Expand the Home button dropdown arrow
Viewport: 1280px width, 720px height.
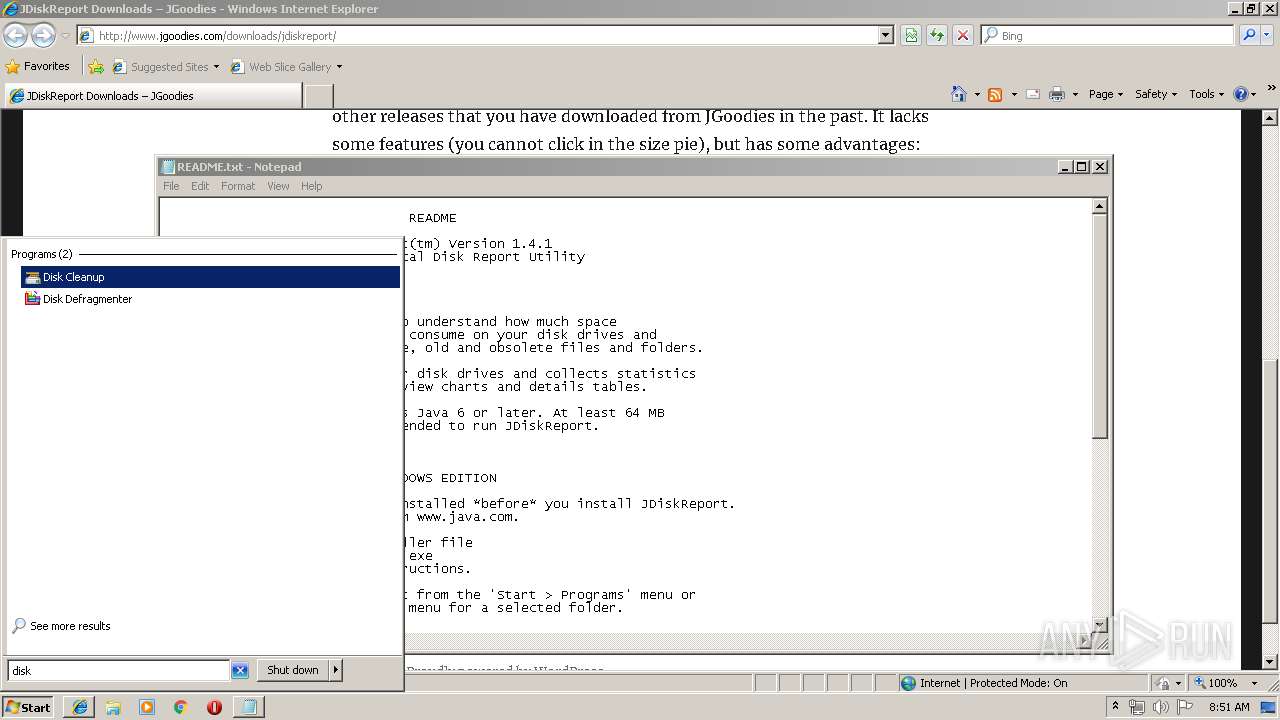coord(977,95)
